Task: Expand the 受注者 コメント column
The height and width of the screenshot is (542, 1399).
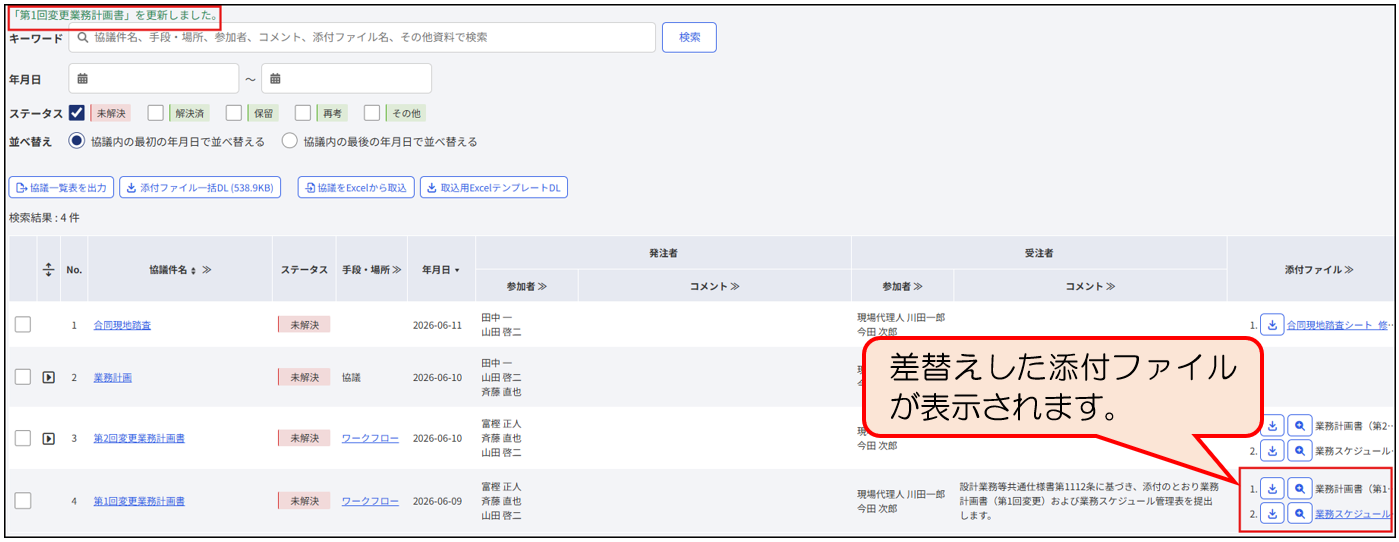Action: click(x=1110, y=286)
